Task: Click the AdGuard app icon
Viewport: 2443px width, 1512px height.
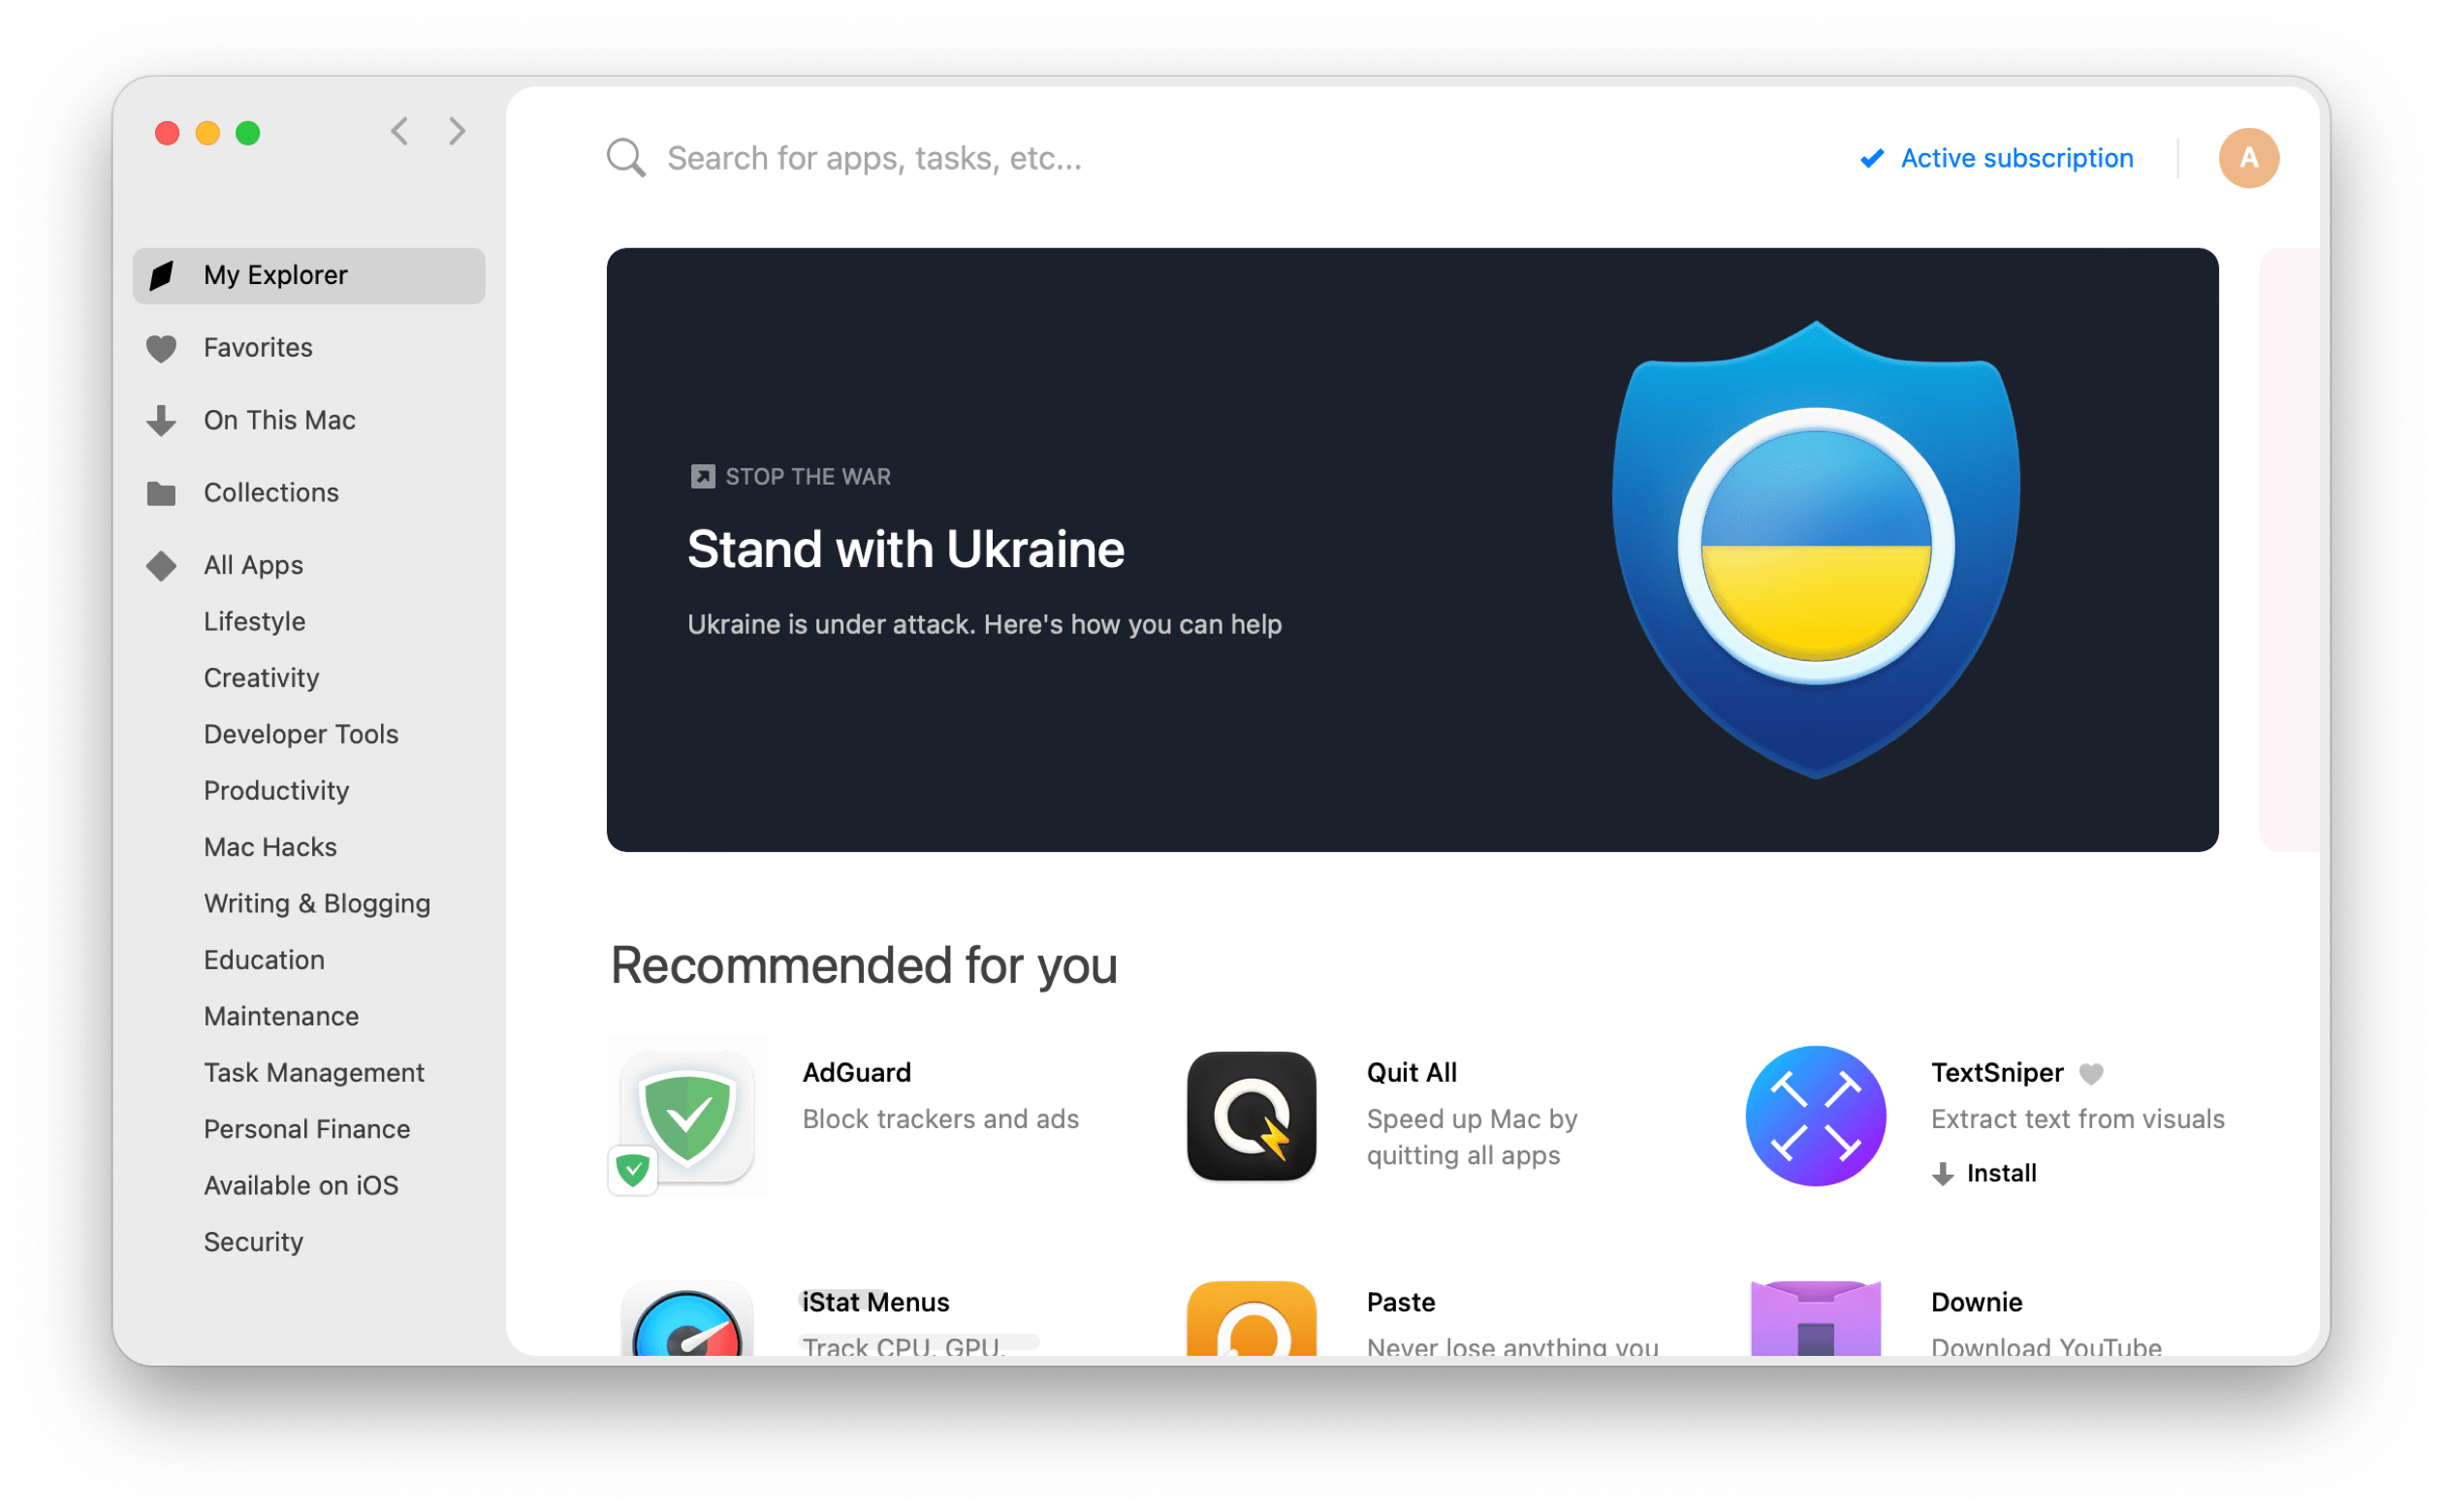Action: [x=689, y=1117]
